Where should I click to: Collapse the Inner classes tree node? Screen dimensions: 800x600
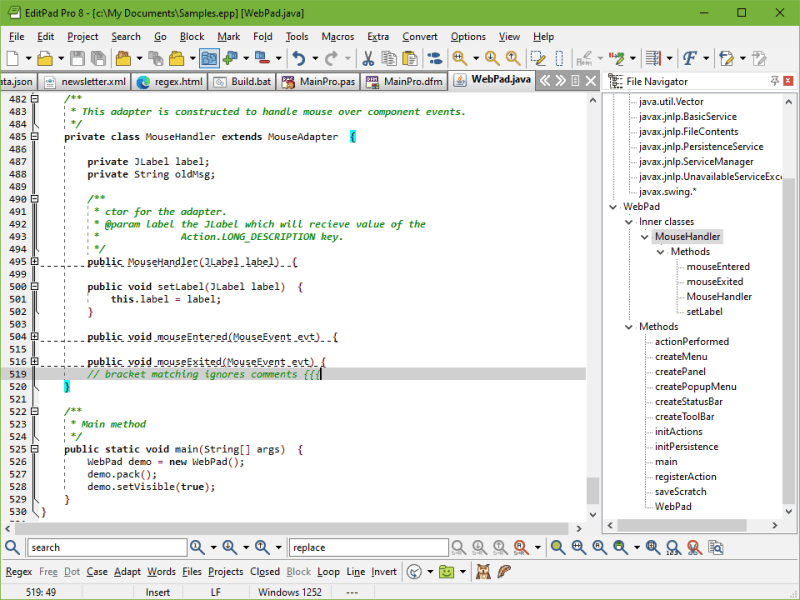629,222
